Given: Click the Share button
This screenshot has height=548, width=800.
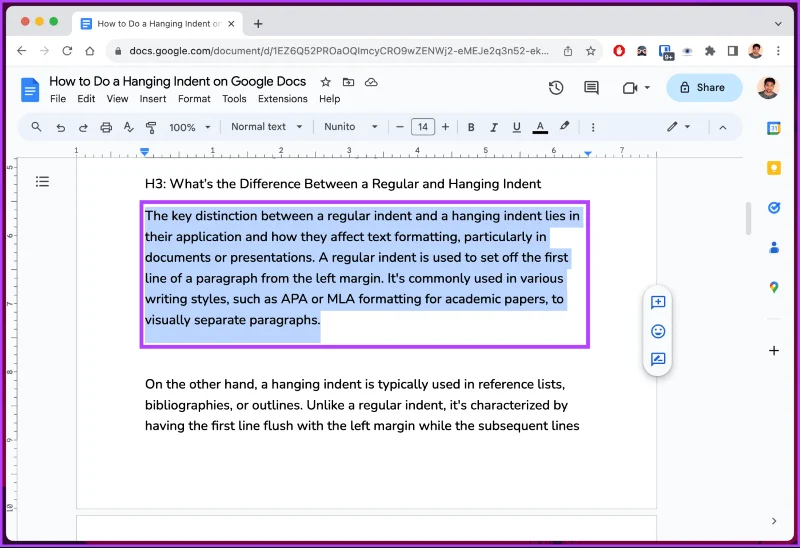Looking at the screenshot, I should [x=704, y=88].
